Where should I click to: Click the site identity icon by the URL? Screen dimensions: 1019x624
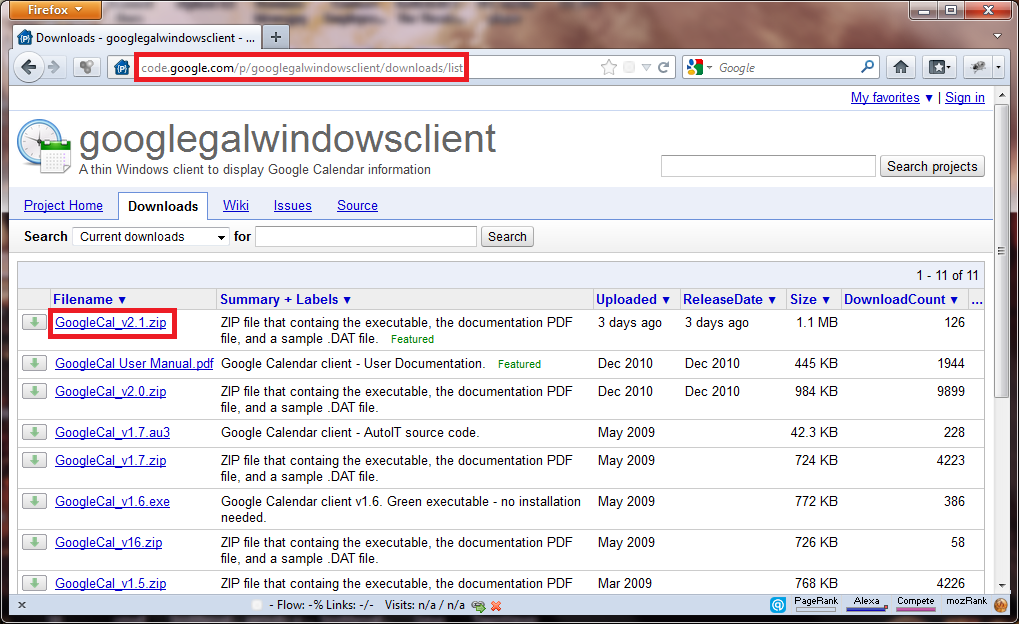(x=122, y=67)
